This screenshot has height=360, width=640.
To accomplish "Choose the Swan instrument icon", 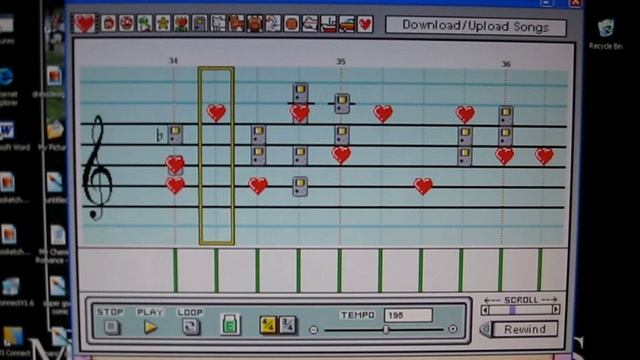I will tap(273, 24).
